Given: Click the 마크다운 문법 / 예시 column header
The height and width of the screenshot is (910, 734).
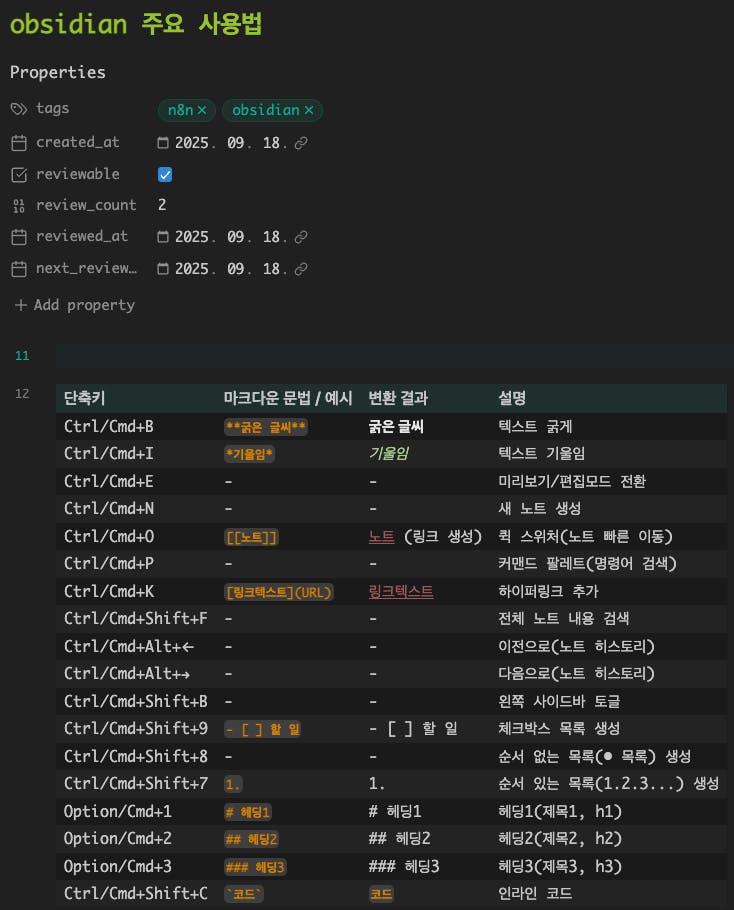Looking at the screenshot, I should (x=288, y=398).
